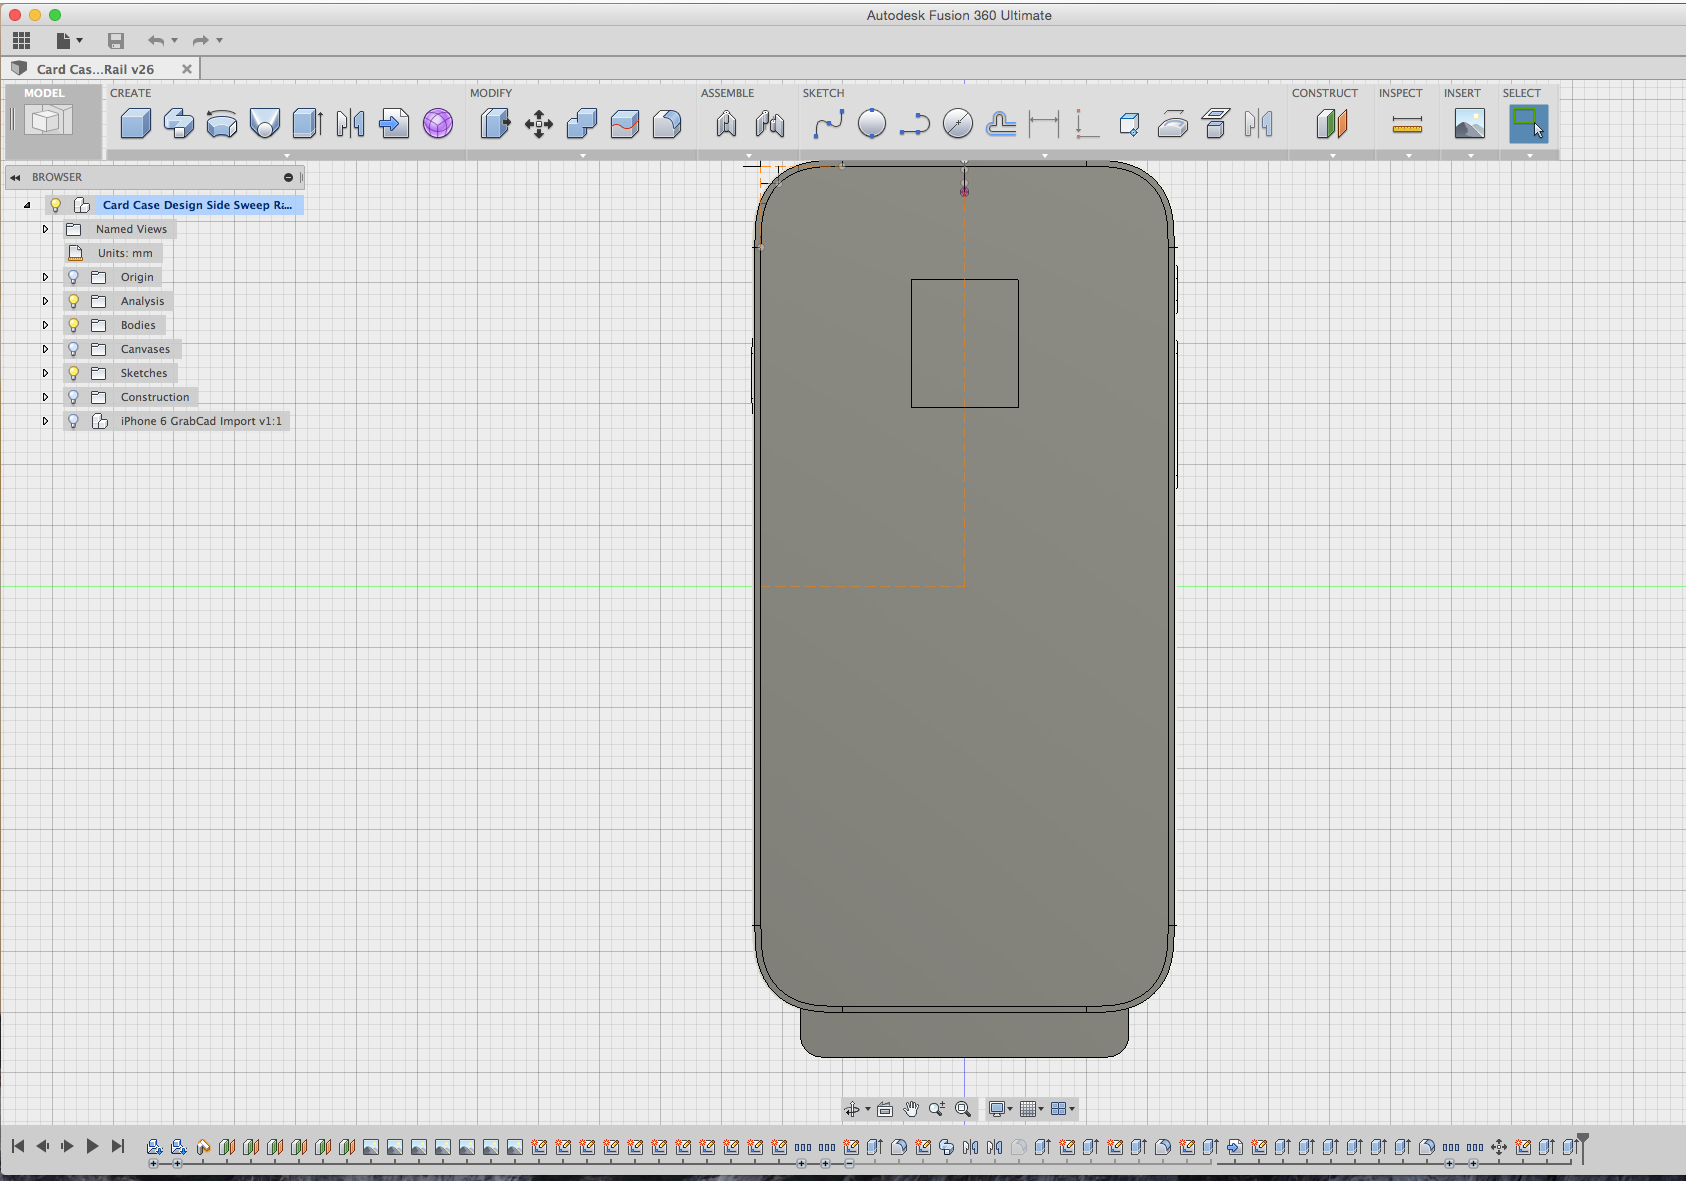The width and height of the screenshot is (1686, 1181).
Task: Click the Undo arrow
Action: click(156, 40)
